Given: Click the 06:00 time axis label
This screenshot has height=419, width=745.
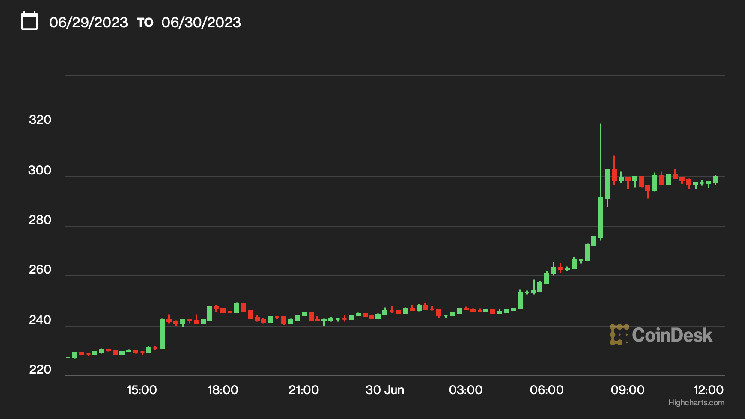Looking at the screenshot, I should point(547,389).
